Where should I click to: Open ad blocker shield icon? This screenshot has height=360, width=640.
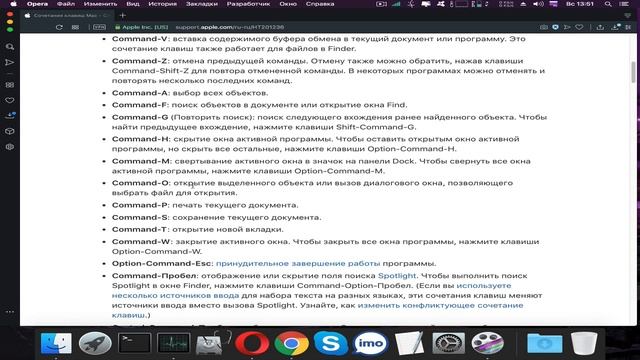click(x=556, y=27)
